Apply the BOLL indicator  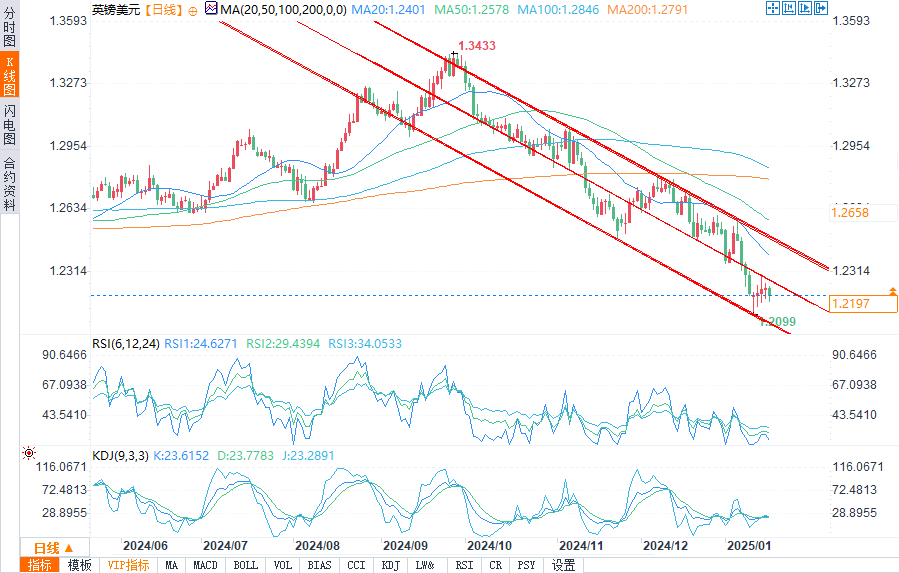tap(246, 565)
